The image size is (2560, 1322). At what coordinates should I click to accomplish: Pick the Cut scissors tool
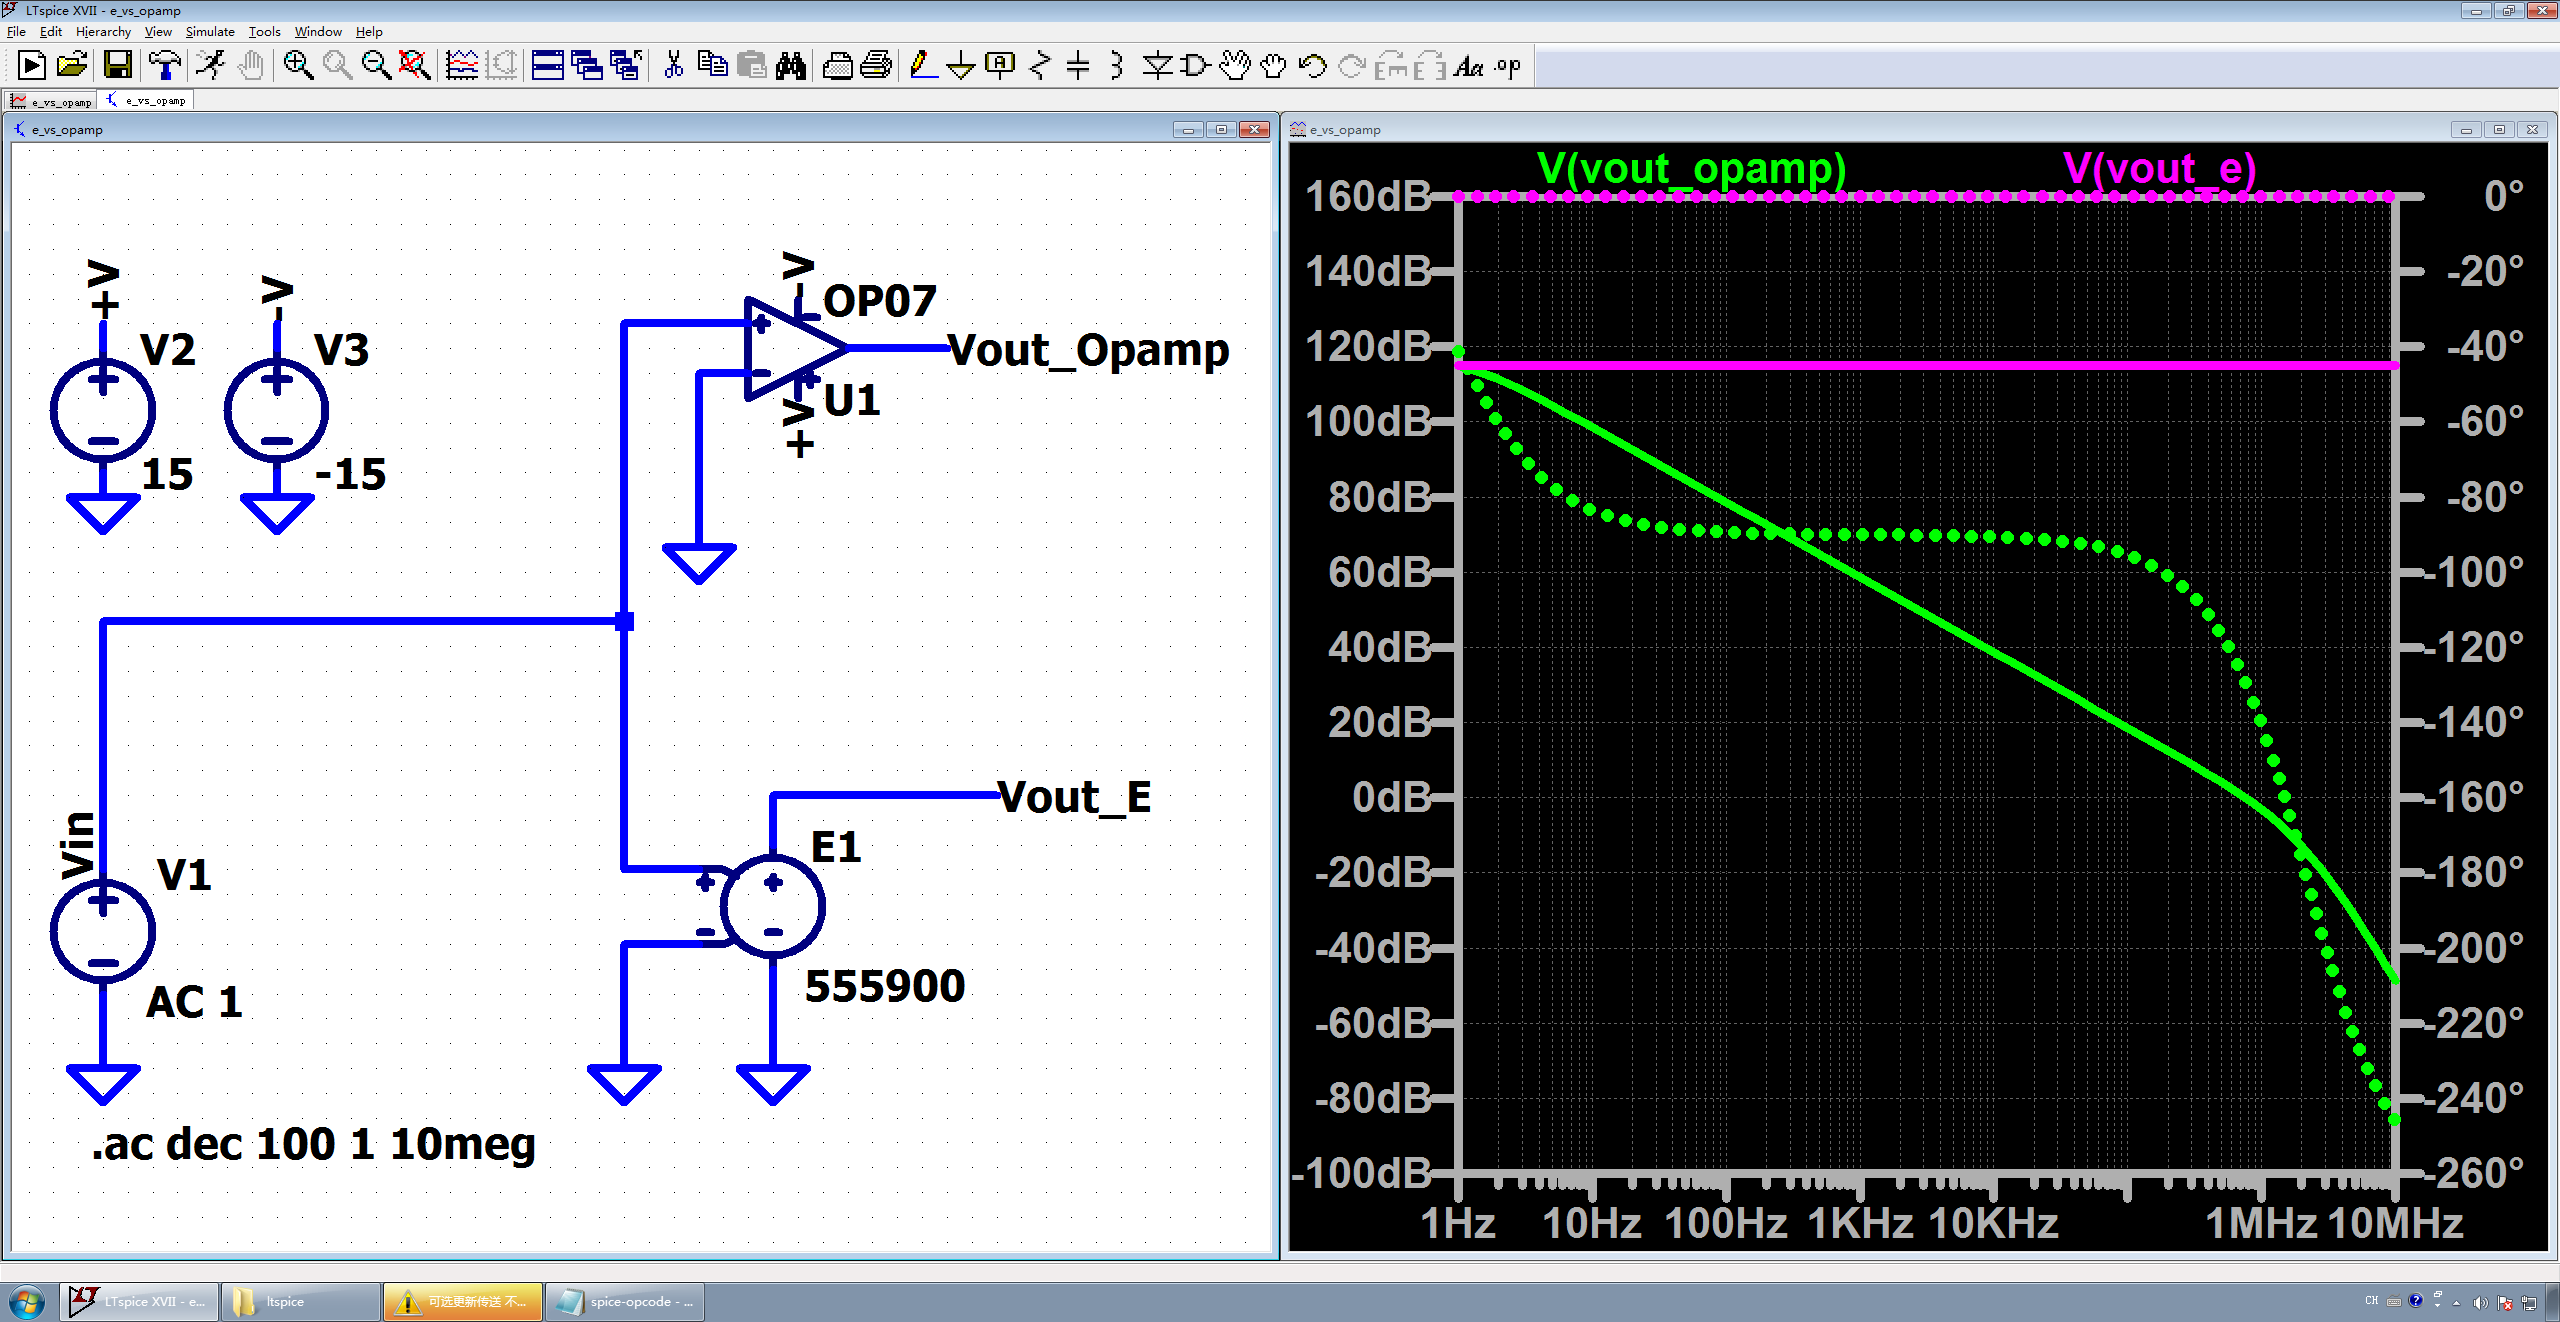(673, 66)
